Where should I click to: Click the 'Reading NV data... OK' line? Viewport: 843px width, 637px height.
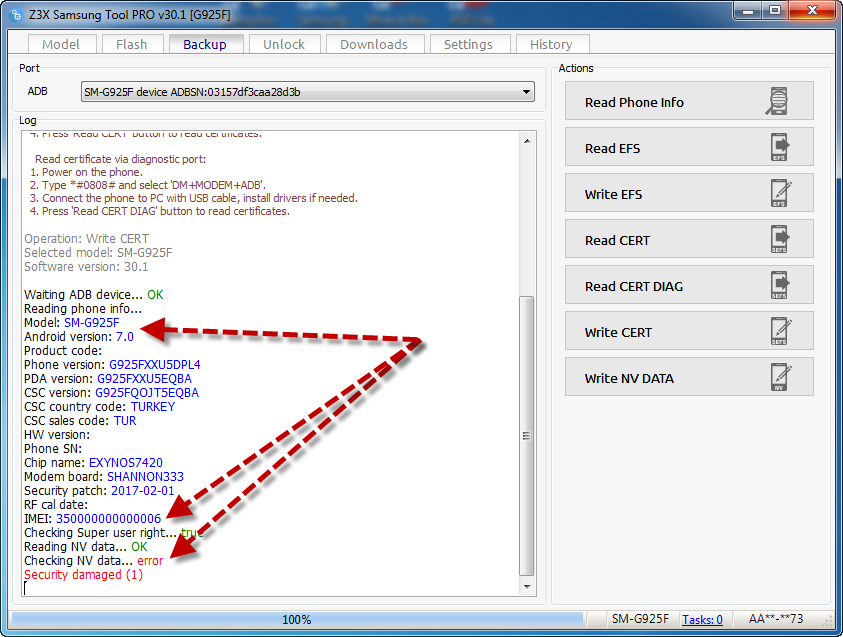(85, 547)
